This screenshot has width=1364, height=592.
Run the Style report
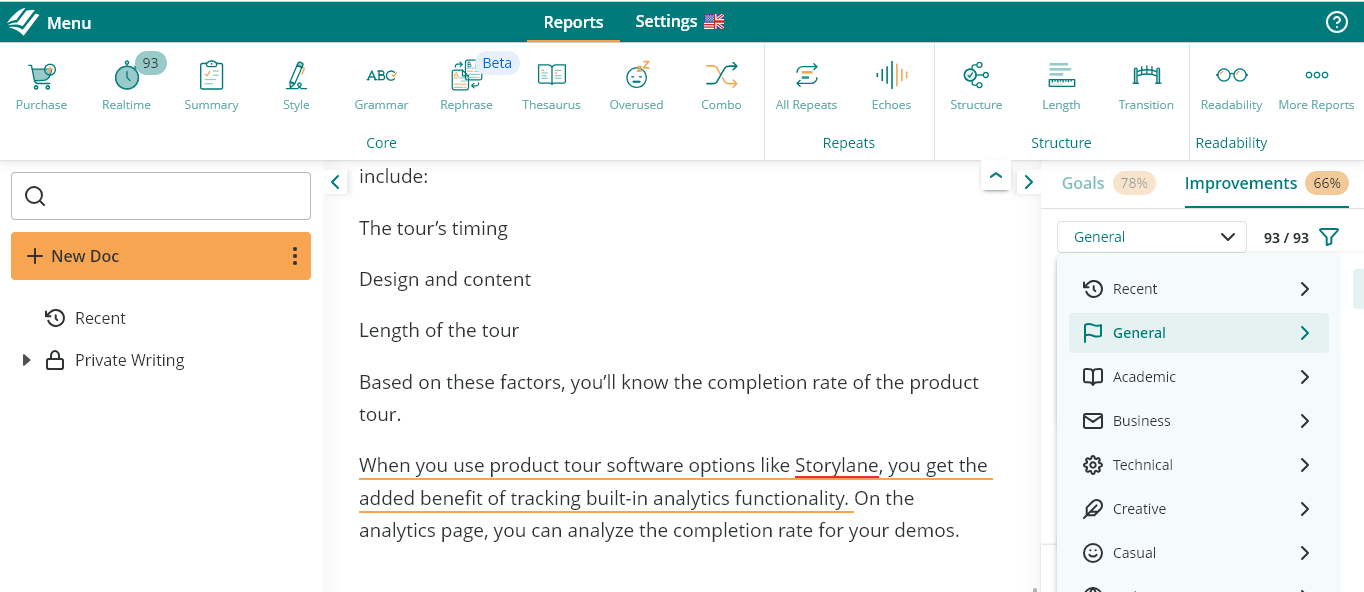296,84
